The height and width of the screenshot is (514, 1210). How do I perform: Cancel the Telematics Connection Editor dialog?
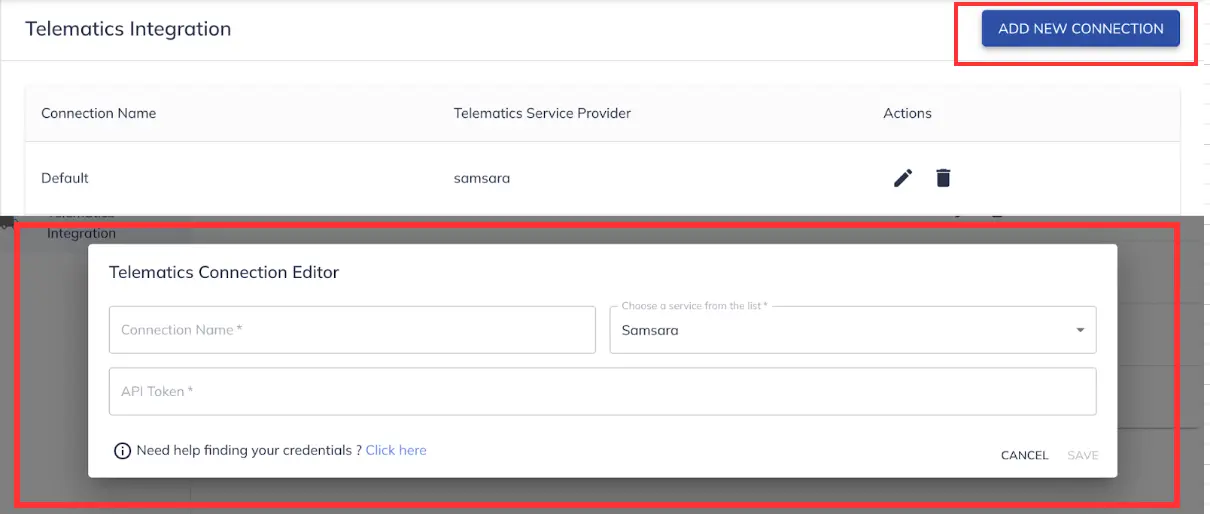1025,455
